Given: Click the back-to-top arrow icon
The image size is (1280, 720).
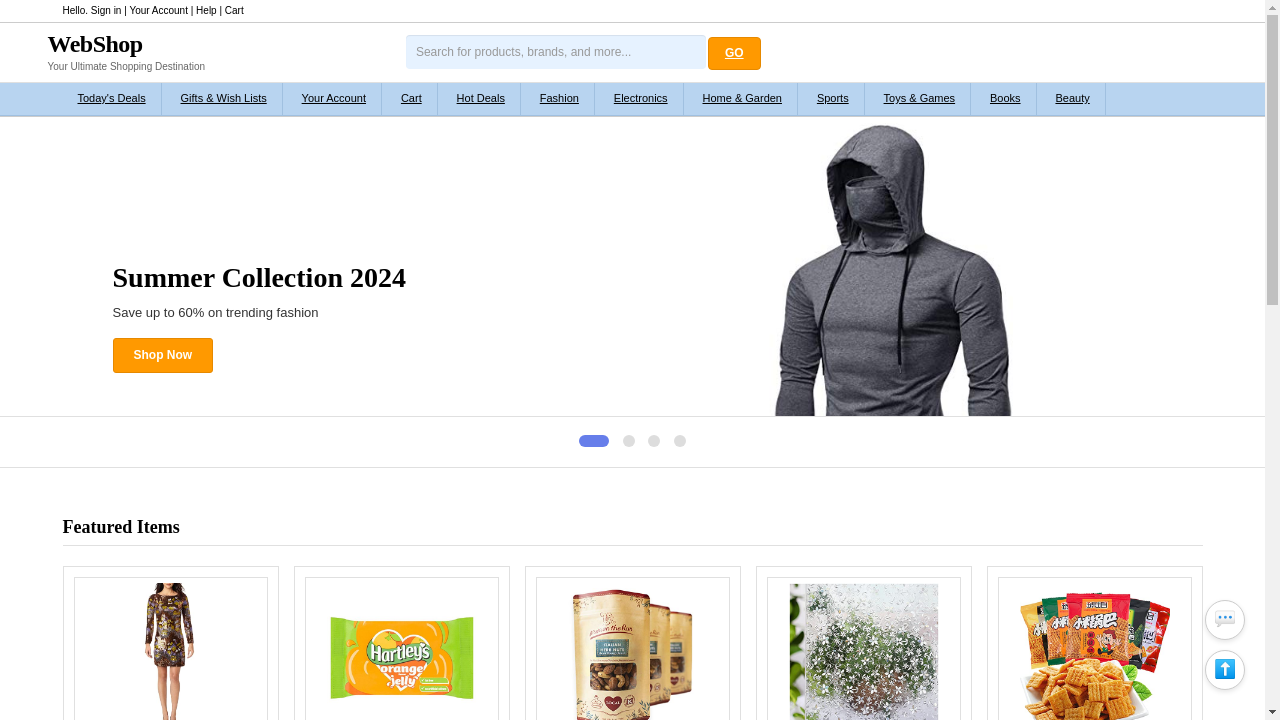Looking at the screenshot, I should [1224, 669].
